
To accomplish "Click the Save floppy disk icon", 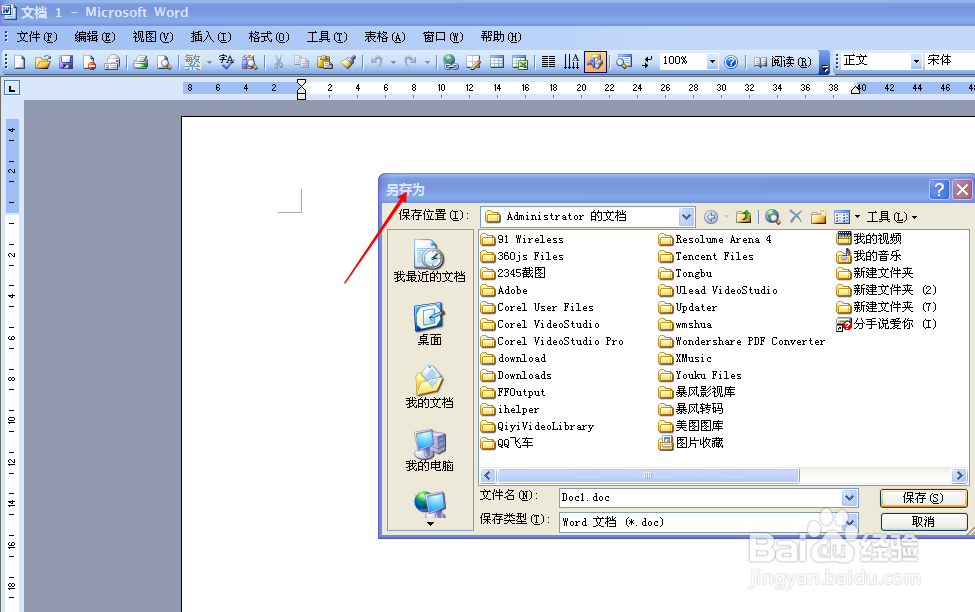I will pyautogui.click(x=66, y=62).
